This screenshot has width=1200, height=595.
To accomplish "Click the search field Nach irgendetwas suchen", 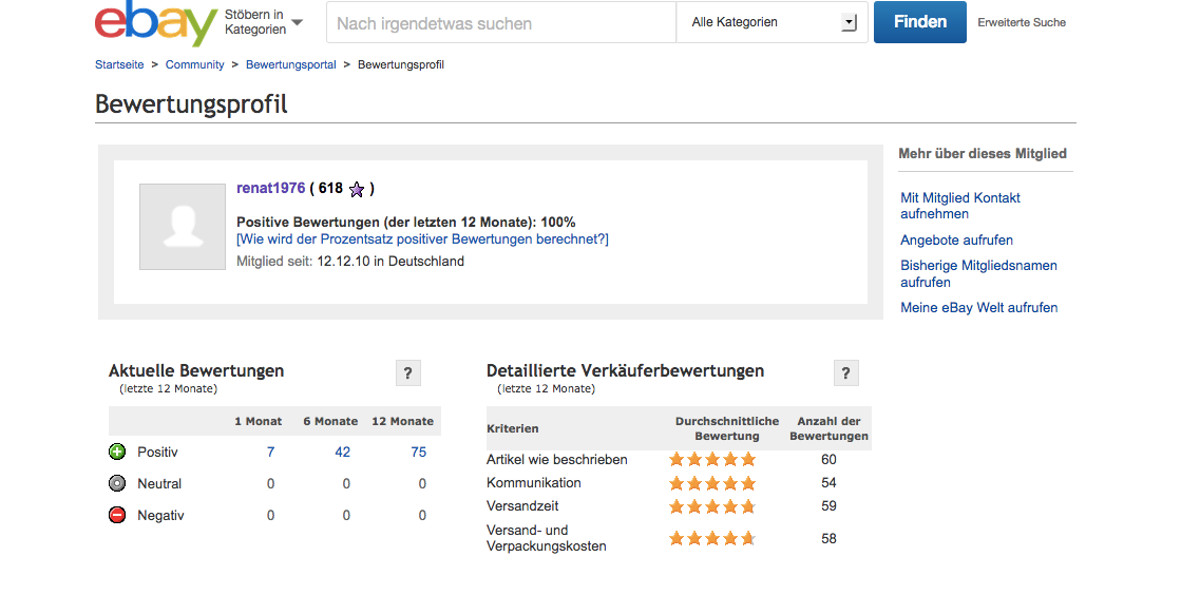I will point(500,23).
